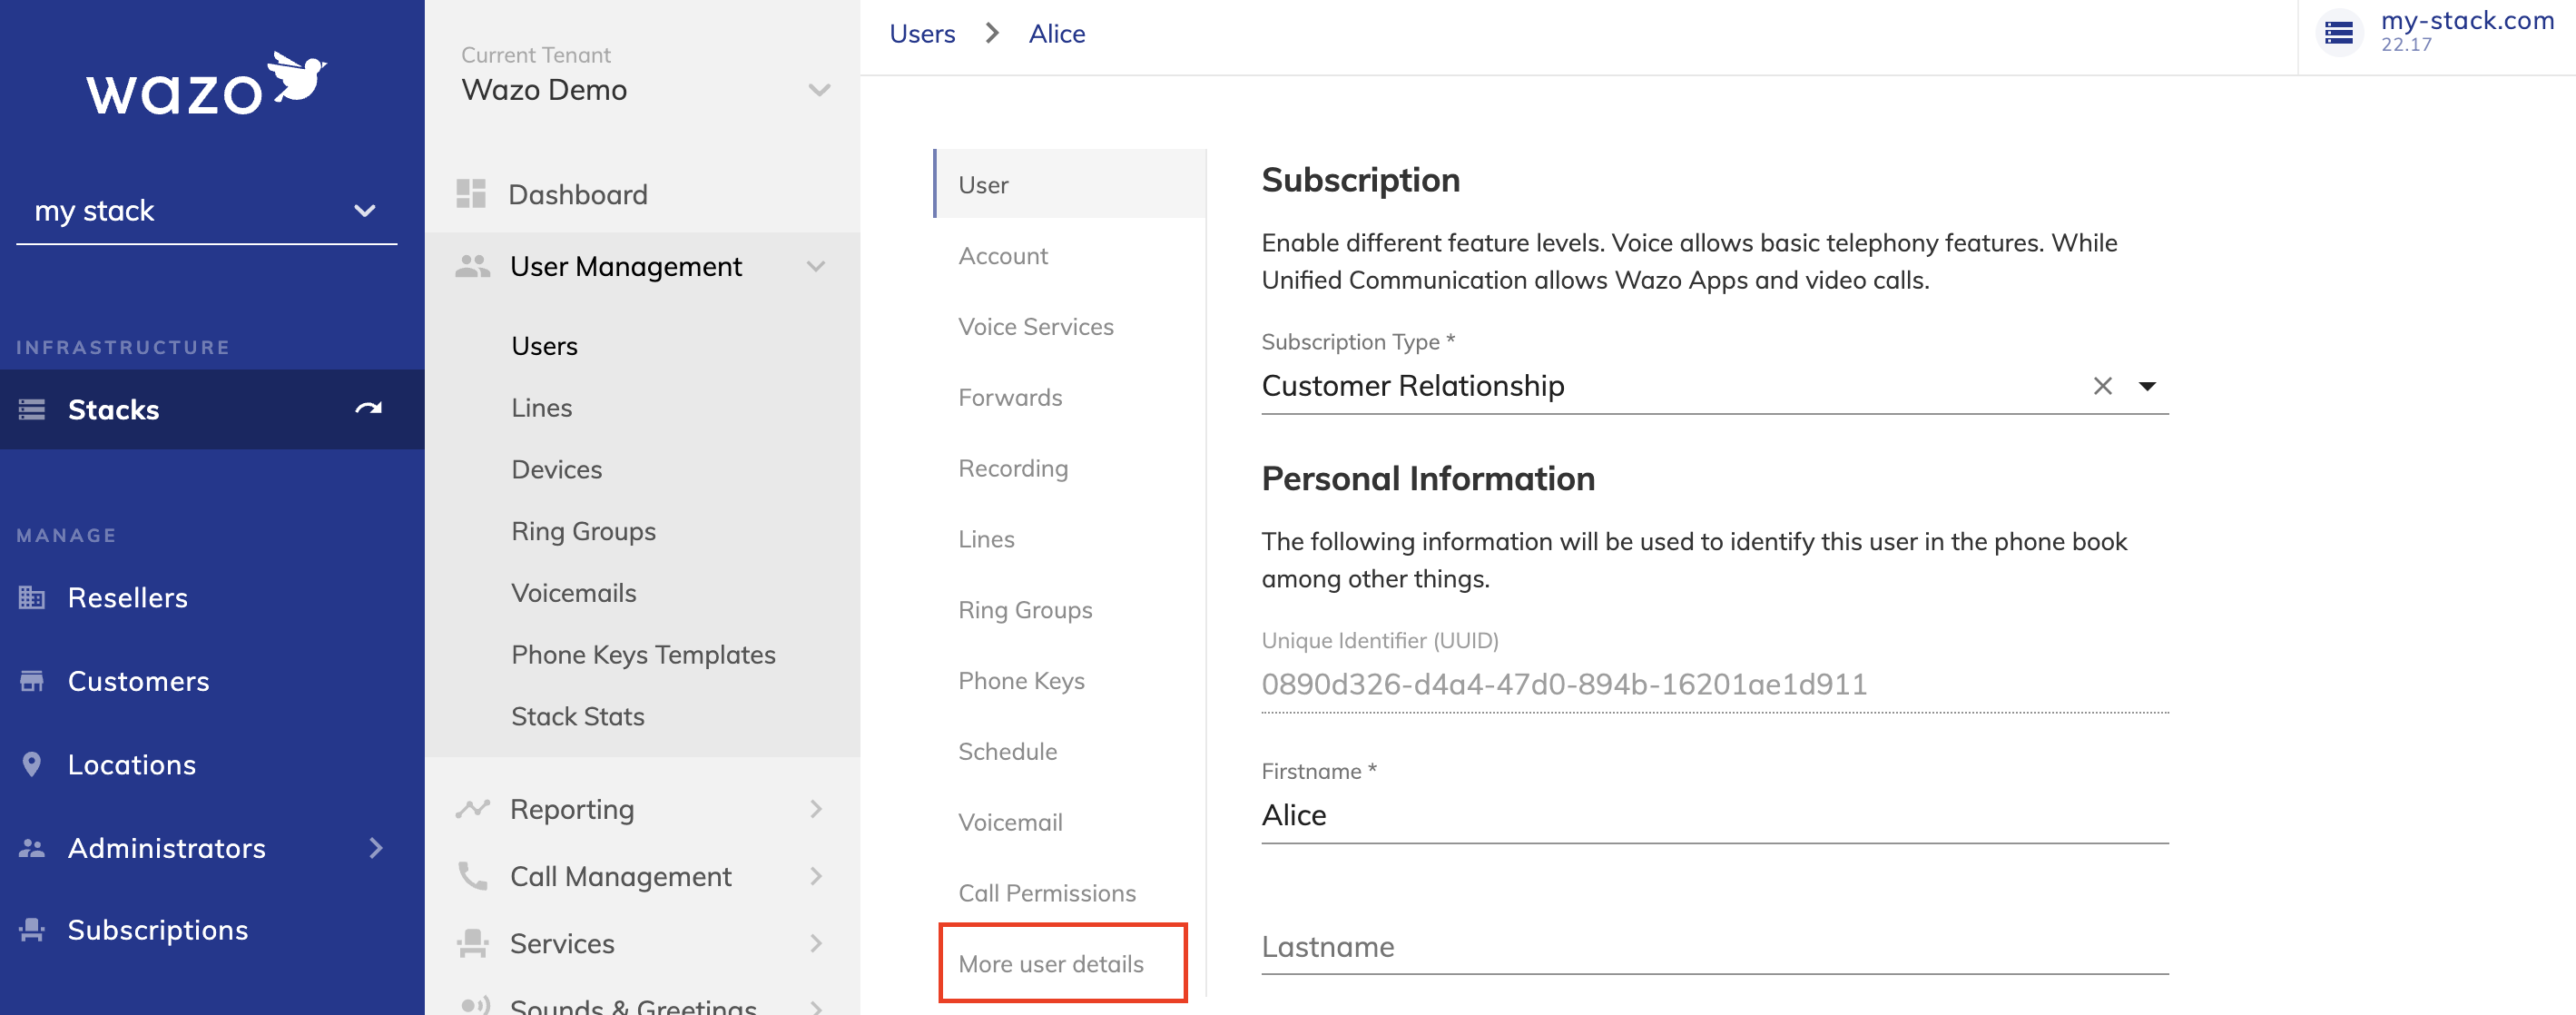Image resolution: width=2576 pixels, height=1015 pixels.
Task: Expand the Services chevron
Action: [816, 943]
